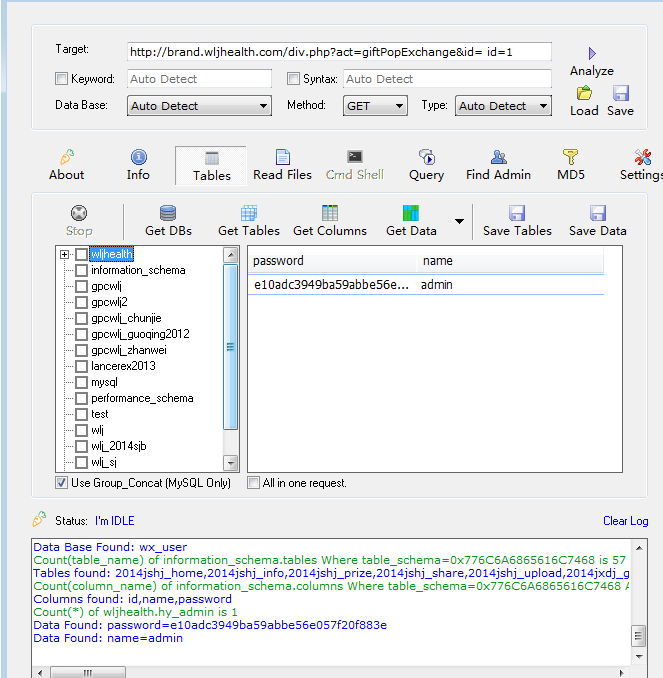This screenshot has height=678, width=663.
Task: Click the Get Columns icon
Action: tap(330, 213)
